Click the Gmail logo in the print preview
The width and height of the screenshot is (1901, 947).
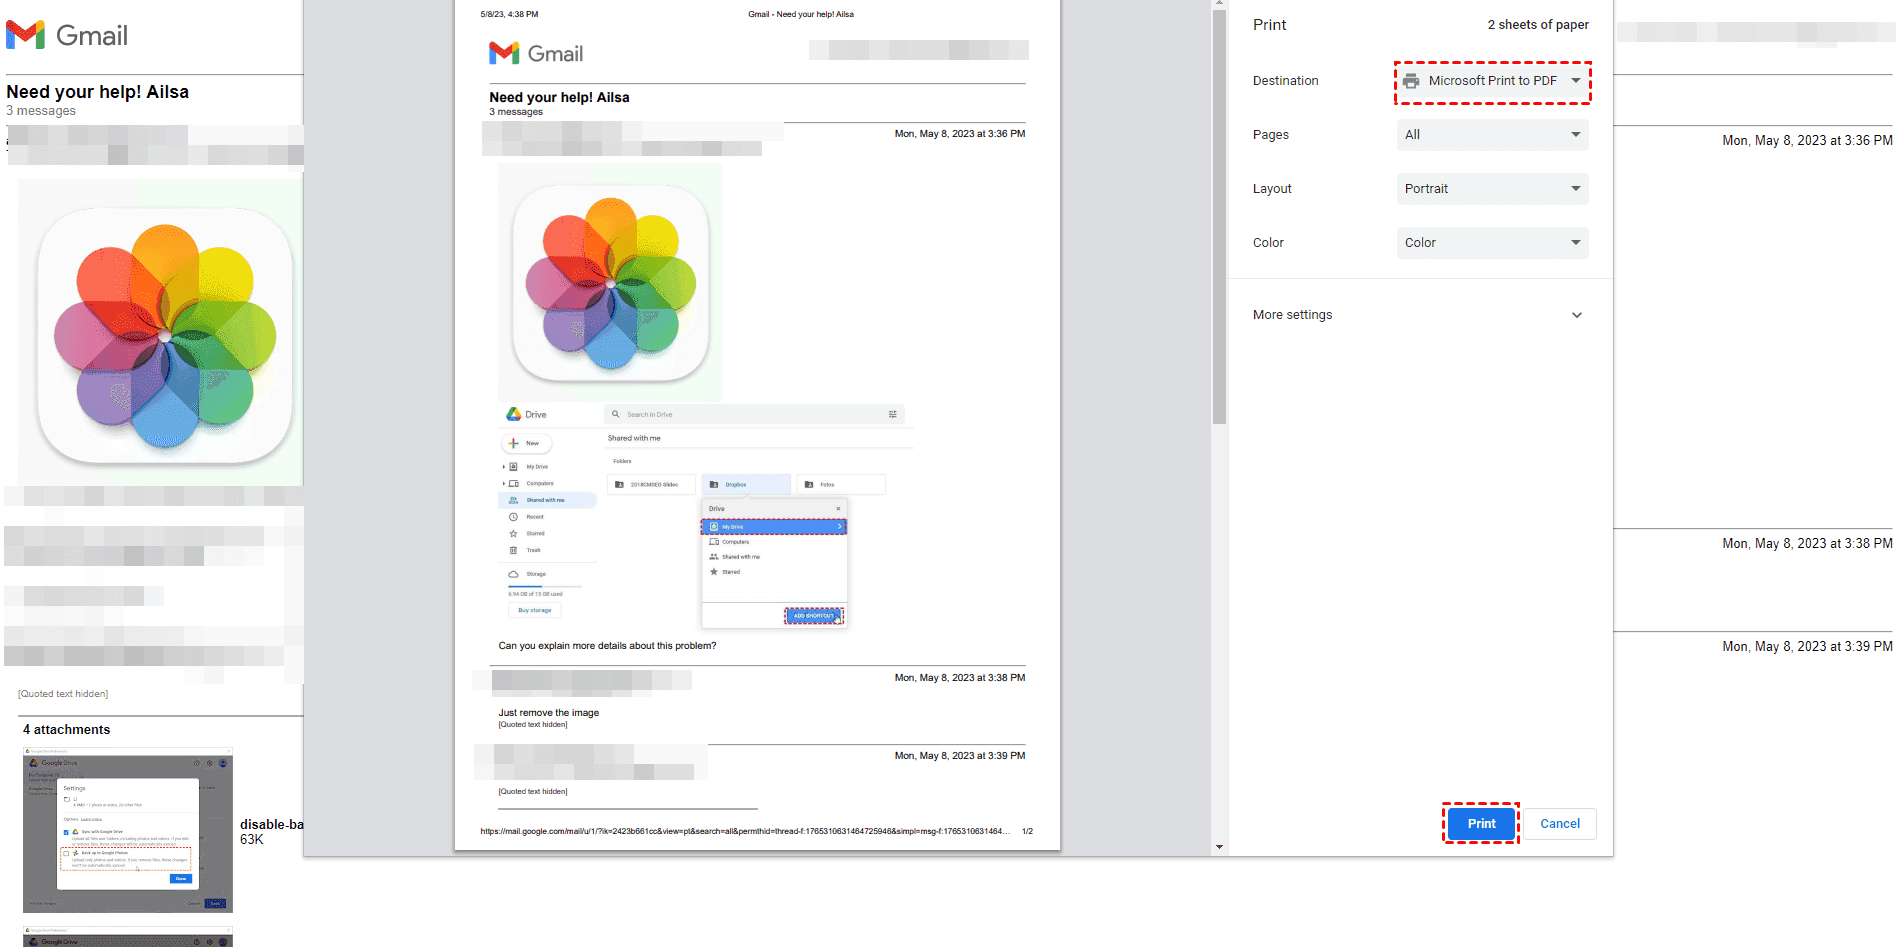click(537, 53)
